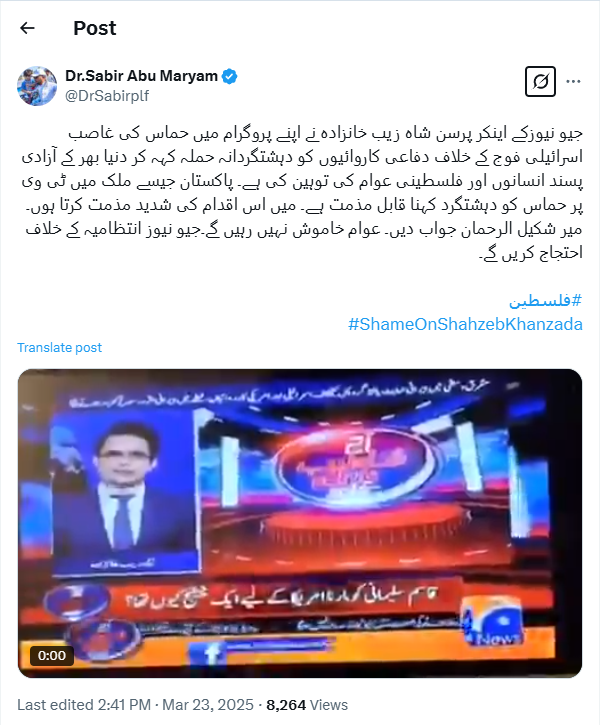
Task: View the 8,264 Views count
Action: pos(307,705)
